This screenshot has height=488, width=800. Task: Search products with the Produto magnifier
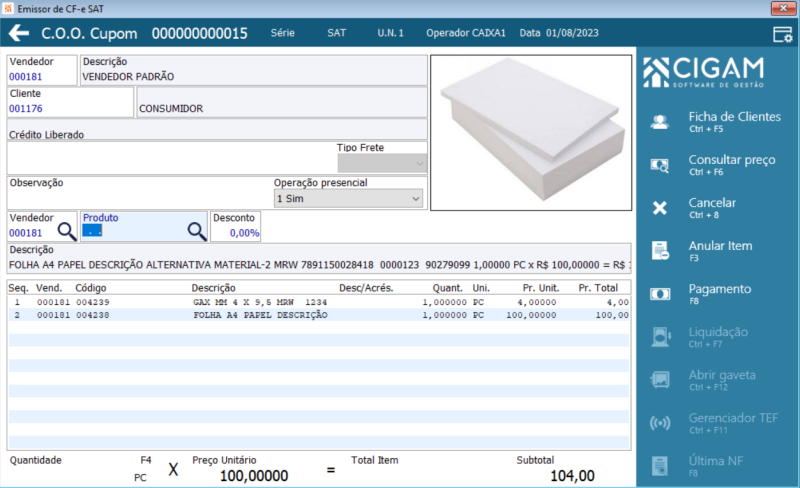[196, 232]
